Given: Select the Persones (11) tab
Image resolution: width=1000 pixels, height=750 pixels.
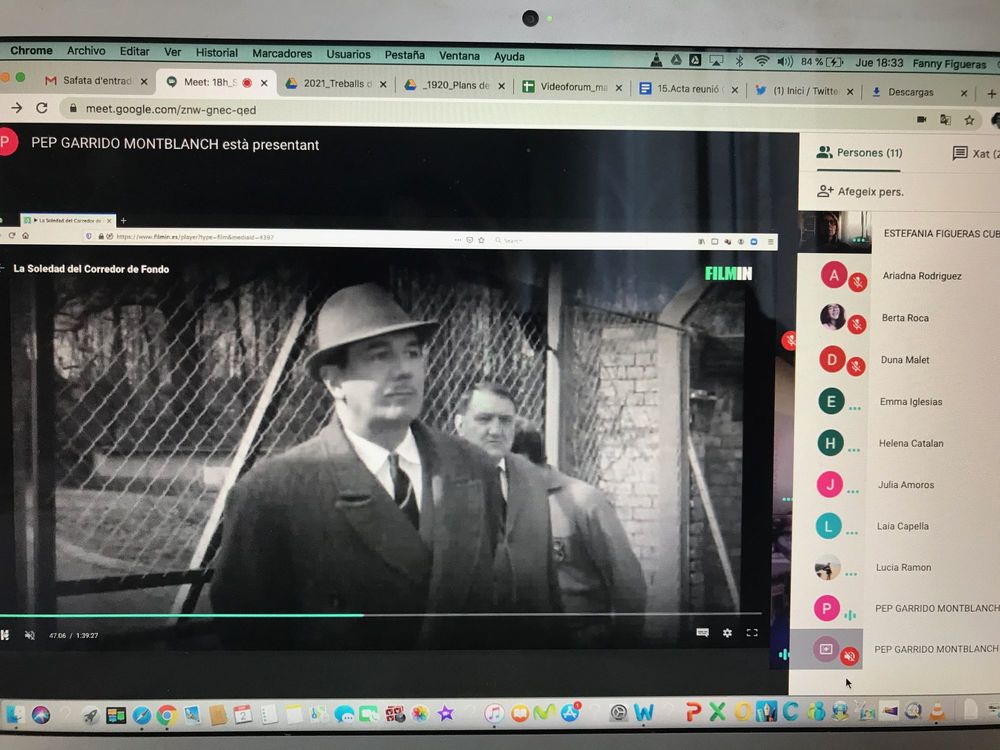Looking at the screenshot, I should click(859, 153).
